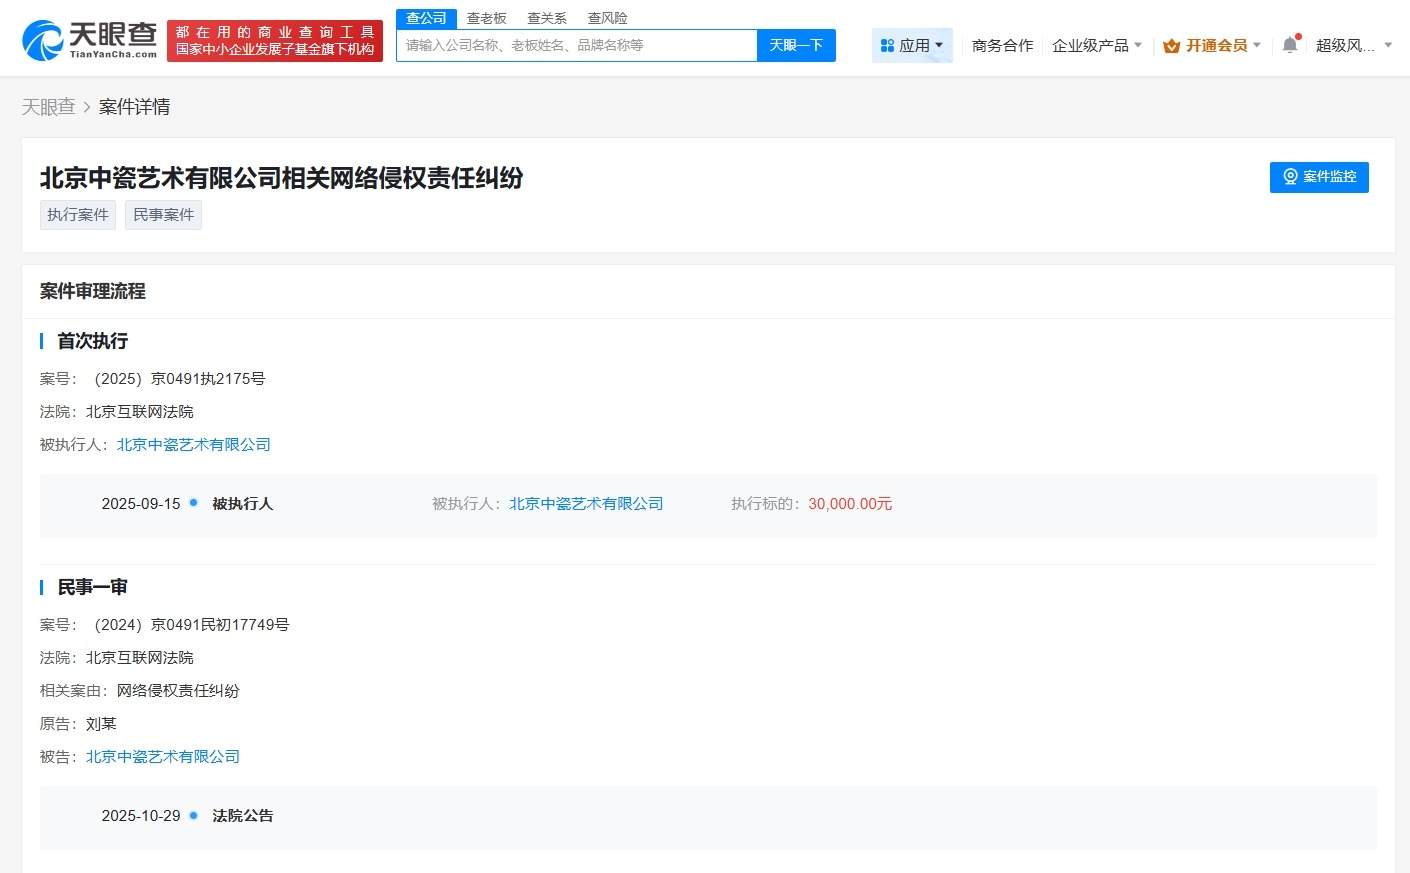Click the 商务合作 menu entry
Screen dimensions: 1410x873
[1001, 45]
